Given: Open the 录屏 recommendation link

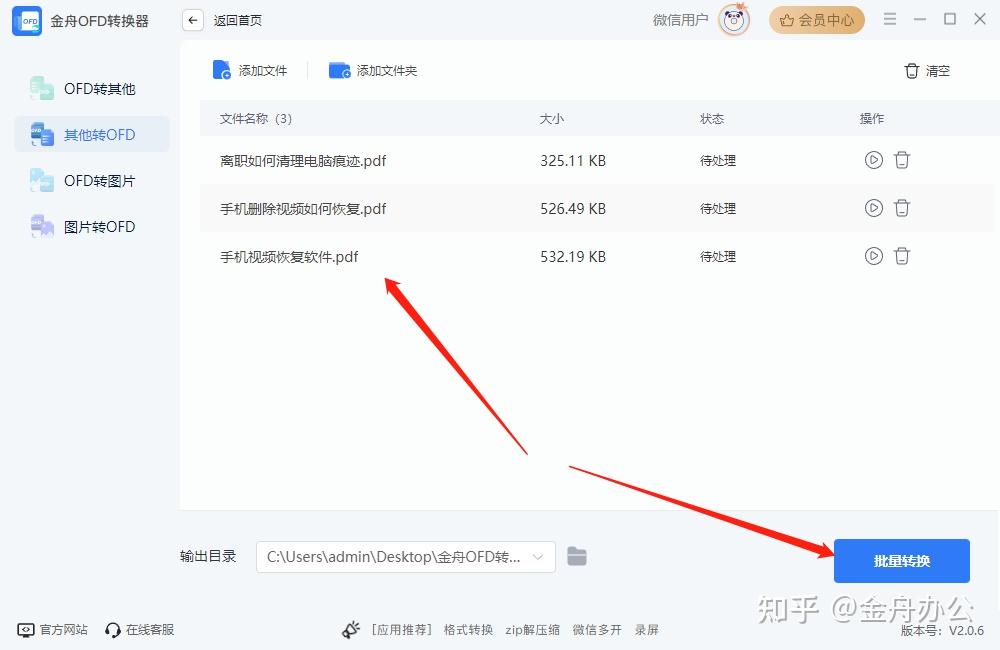Looking at the screenshot, I should pyautogui.click(x=647, y=630).
